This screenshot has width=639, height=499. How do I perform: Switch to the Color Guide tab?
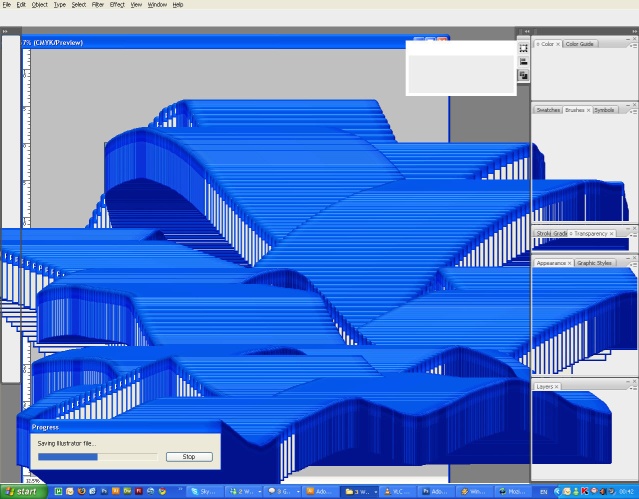click(581, 44)
